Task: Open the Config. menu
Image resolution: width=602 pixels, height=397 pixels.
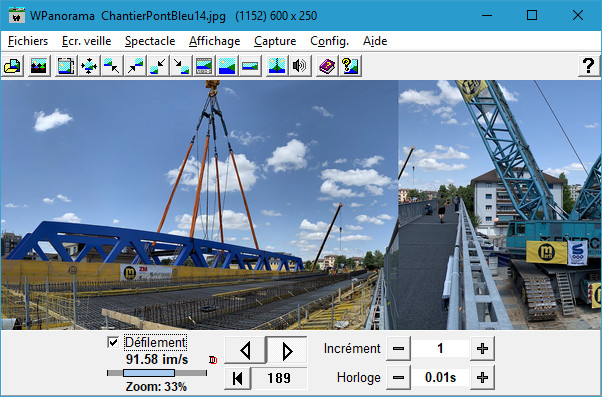Action: click(x=329, y=41)
